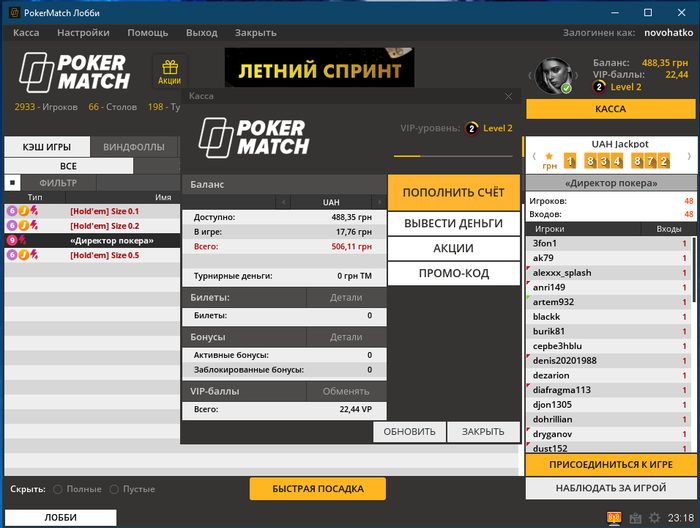The height and width of the screenshot is (528, 700).
Task: Click previous arrow on UAH Jackpot
Action: click(x=534, y=157)
